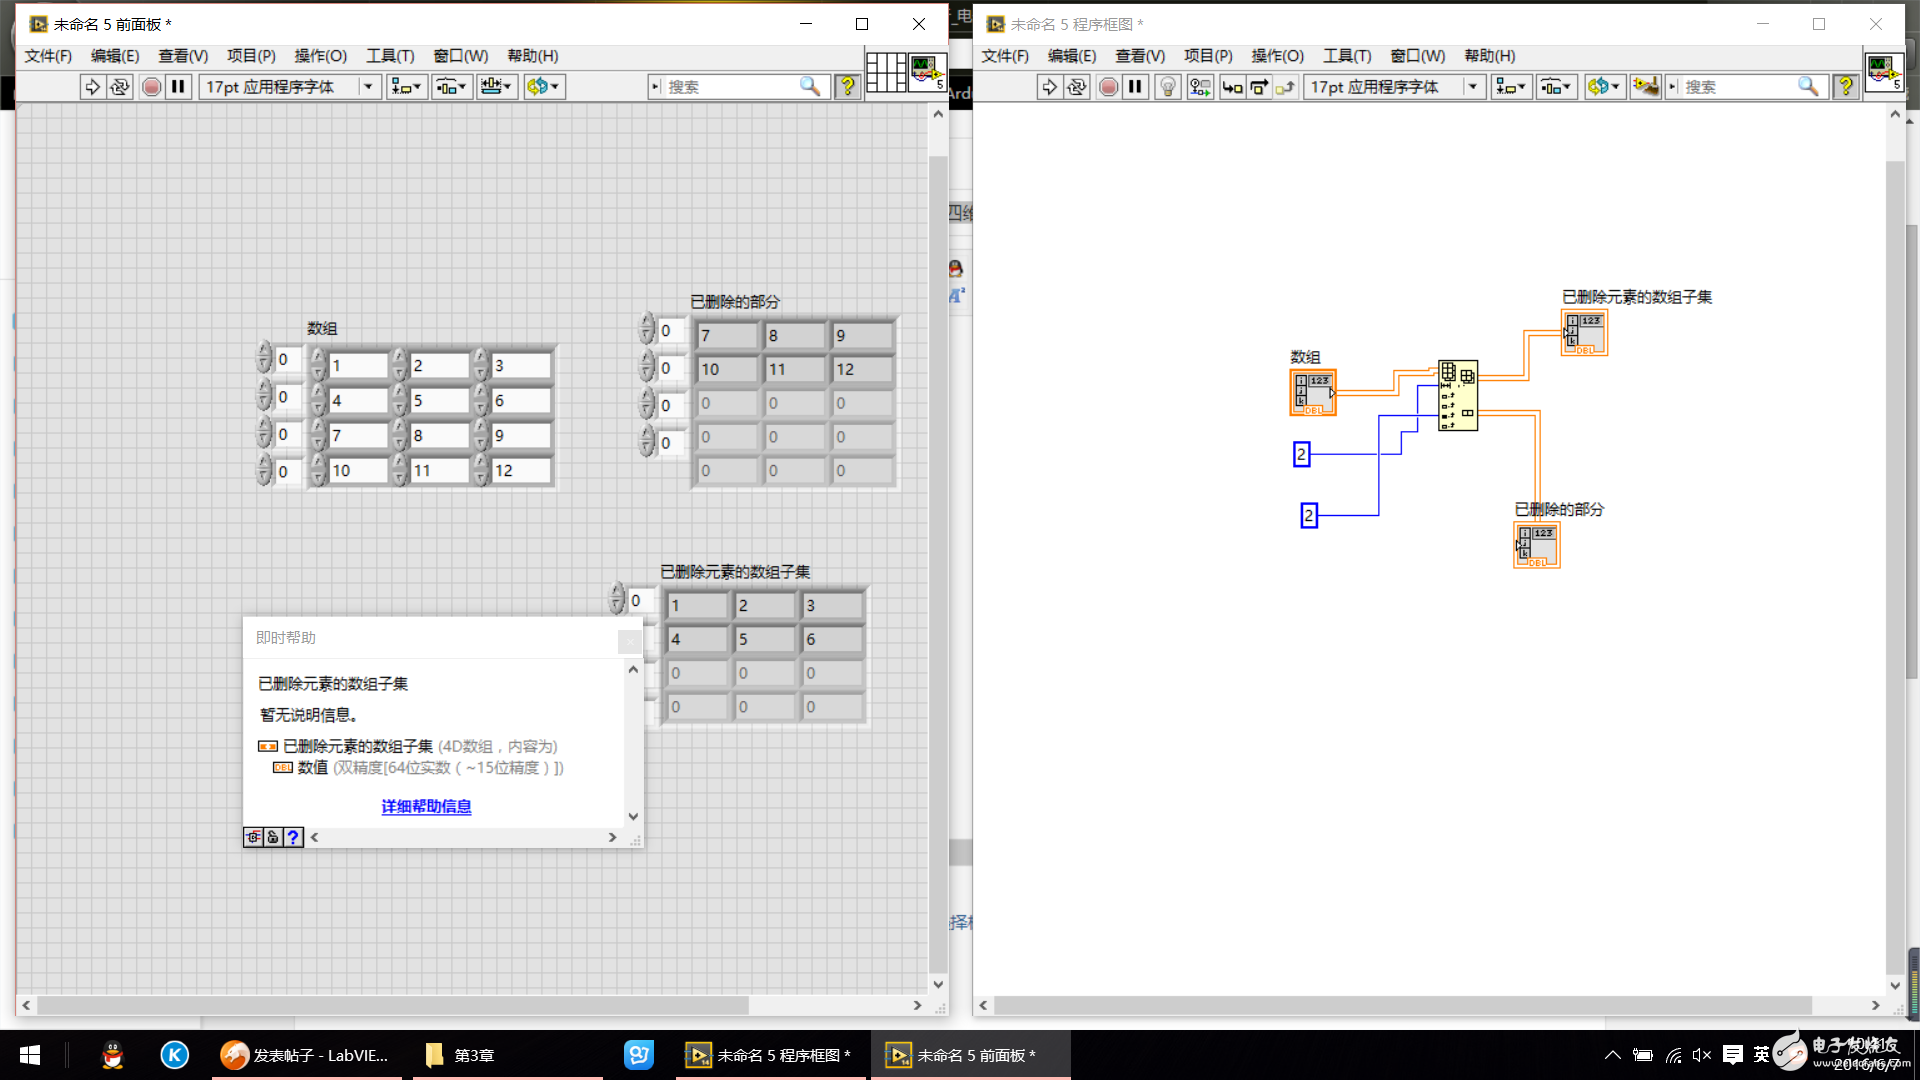Pause execution in front panel toolbar
The image size is (1920, 1080).
[x=178, y=87]
